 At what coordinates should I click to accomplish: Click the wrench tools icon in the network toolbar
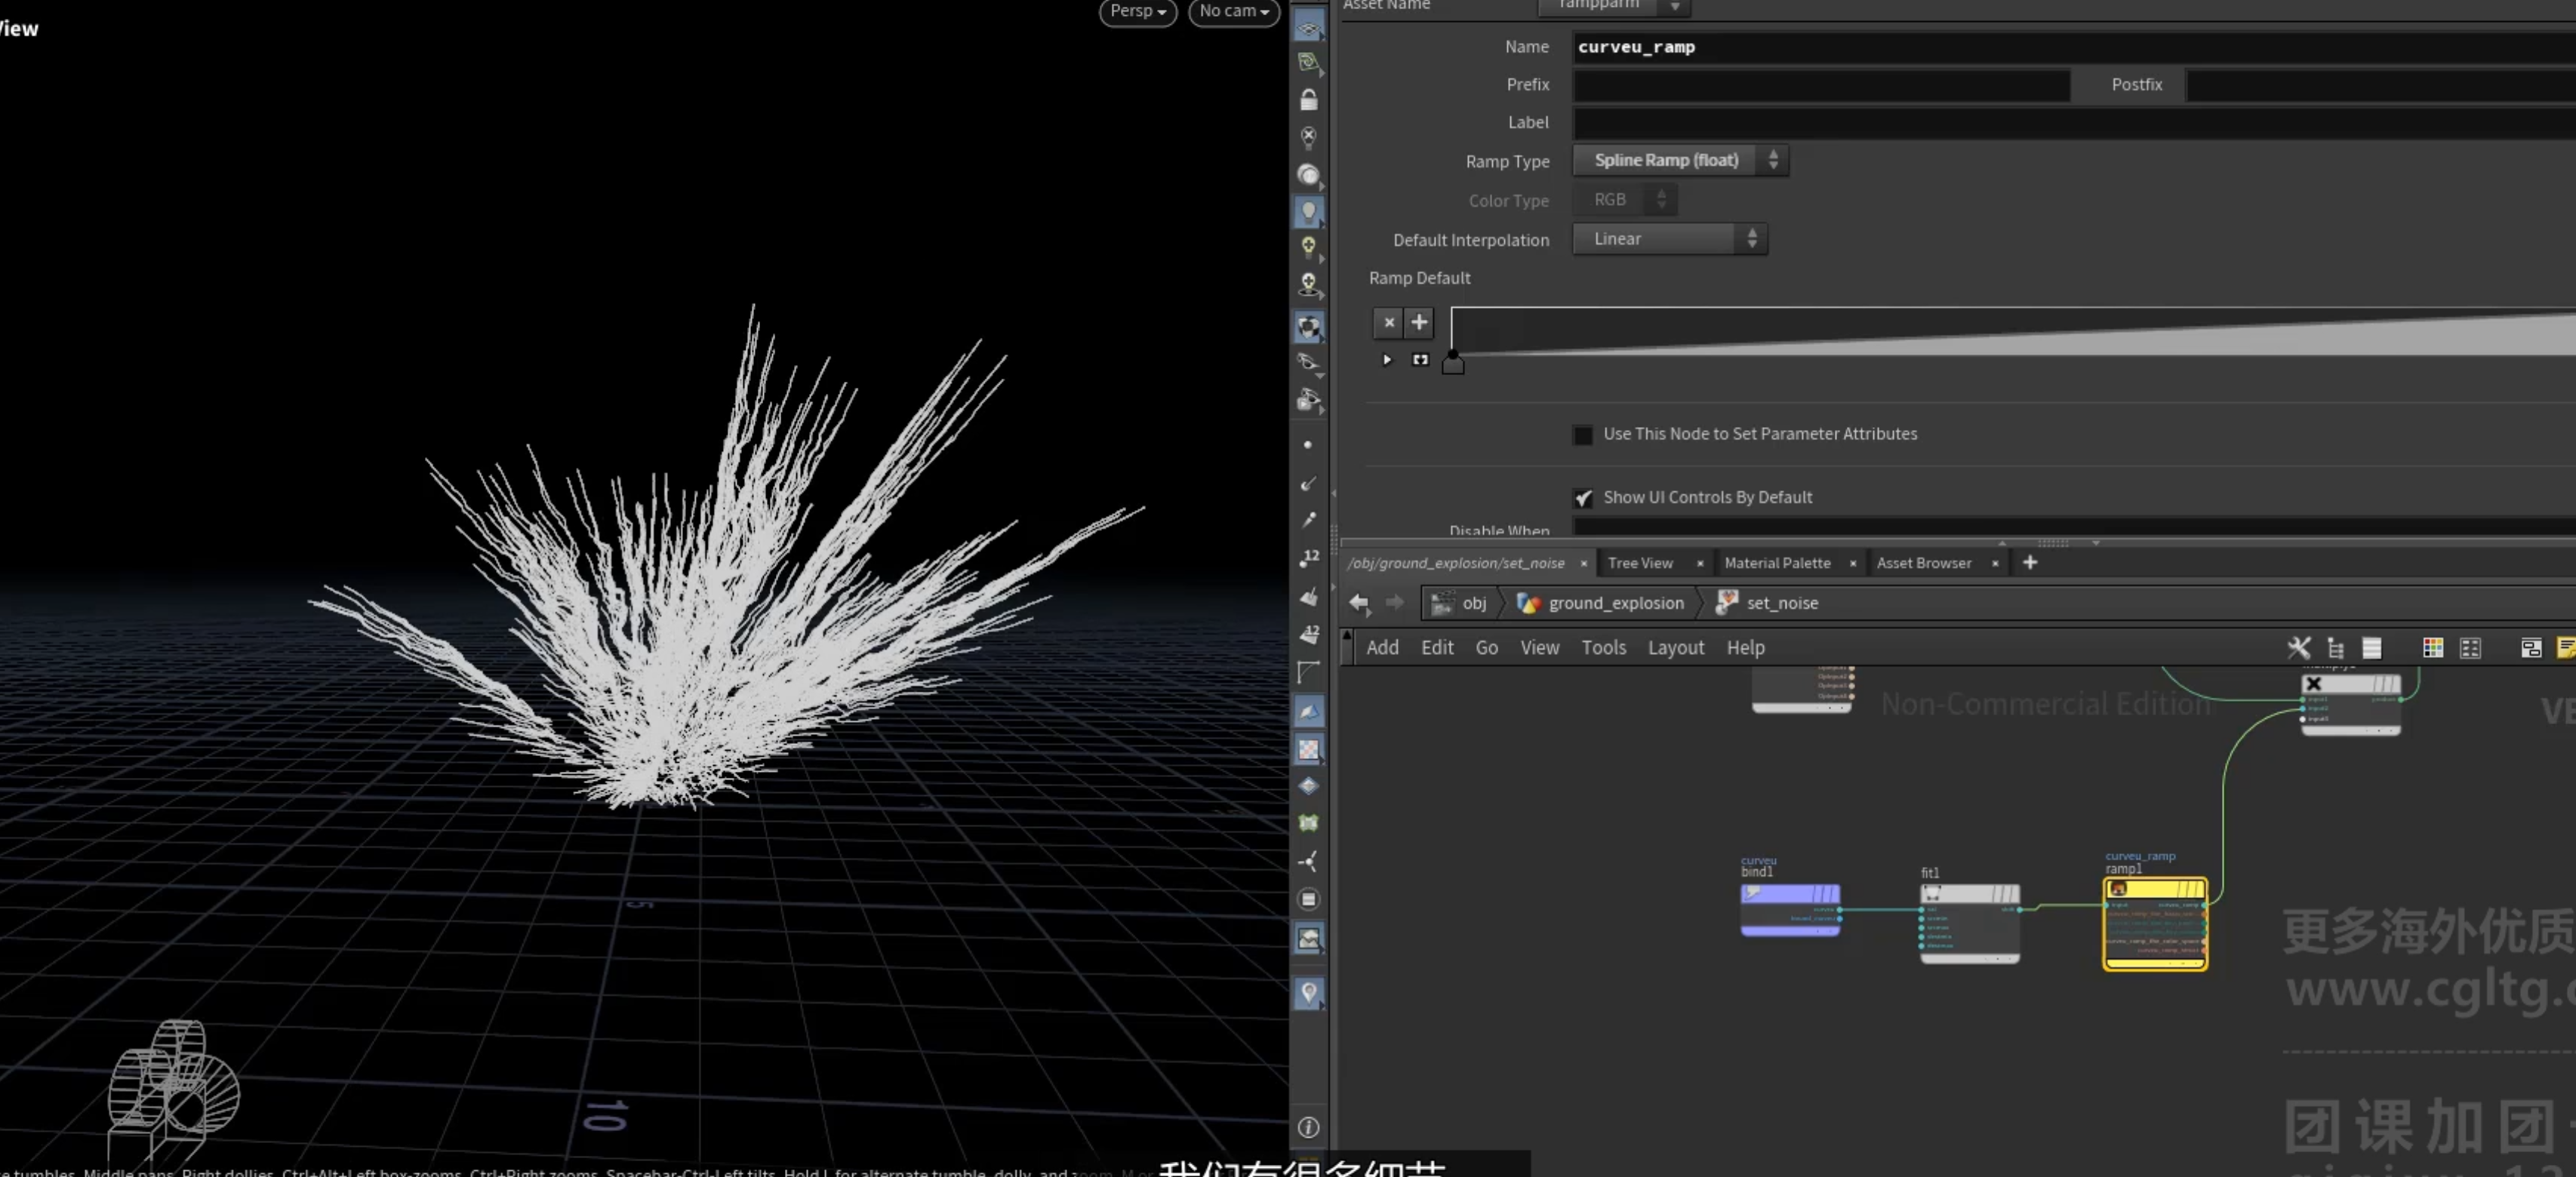(x=2298, y=648)
